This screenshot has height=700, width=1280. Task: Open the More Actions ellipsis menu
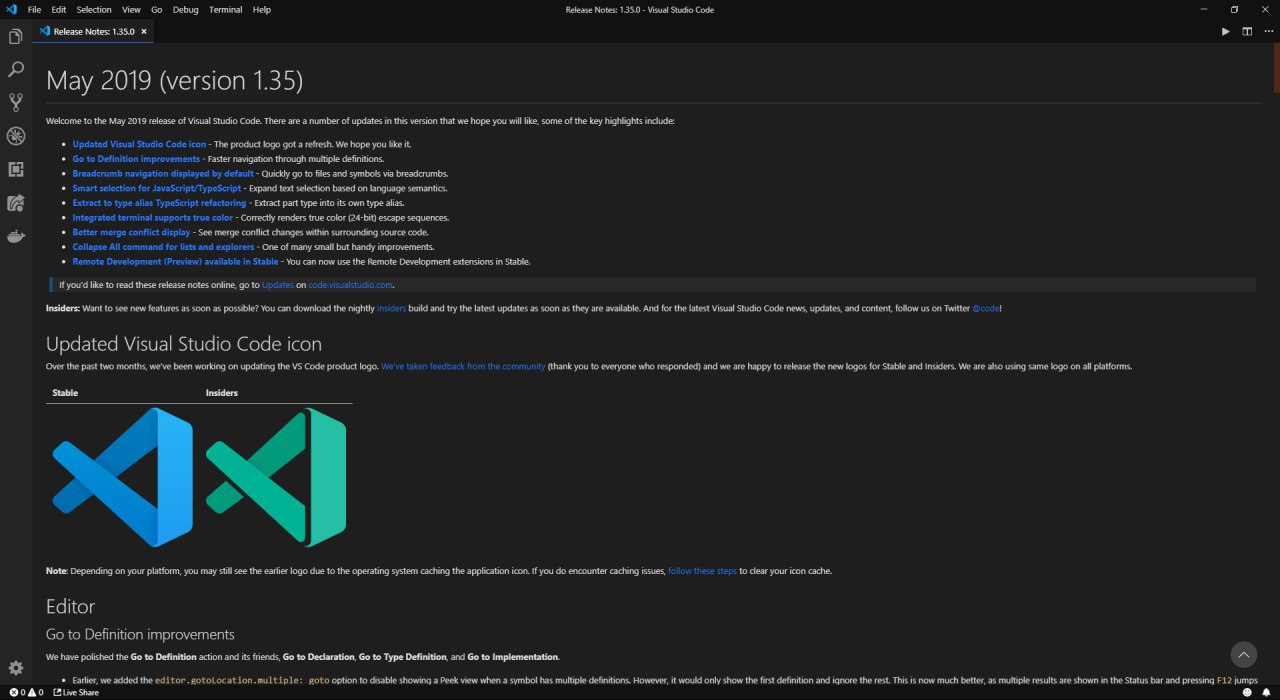coord(1268,31)
